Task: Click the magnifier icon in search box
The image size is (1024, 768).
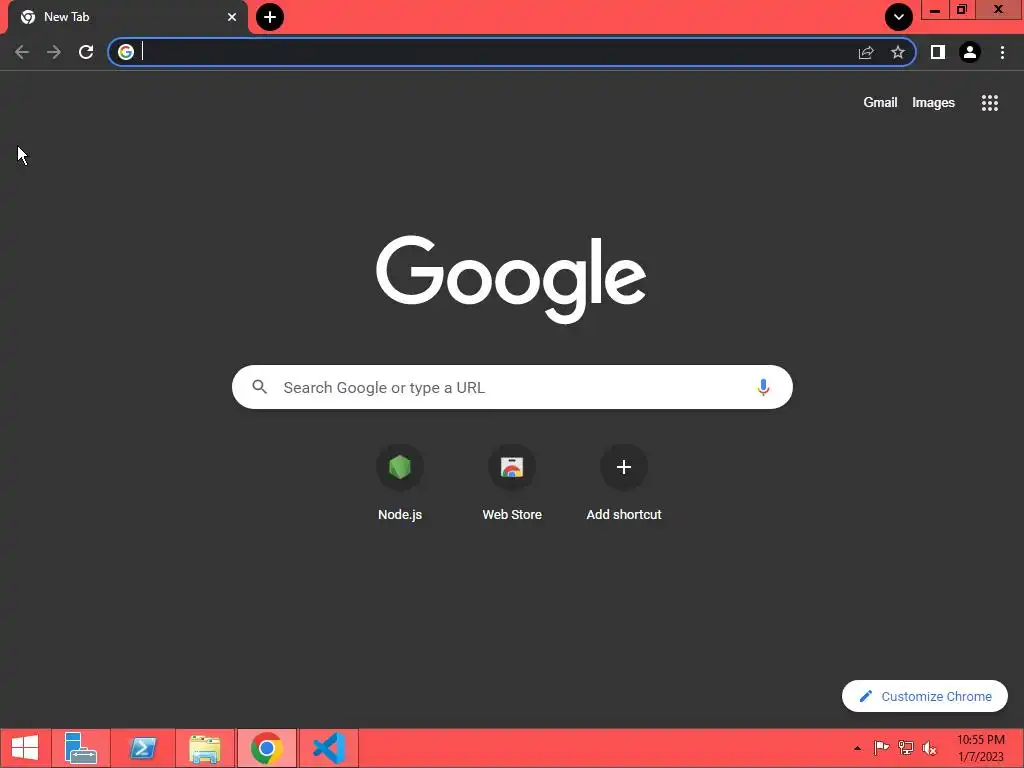Action: pyautogui.click(x=260, y=387)
